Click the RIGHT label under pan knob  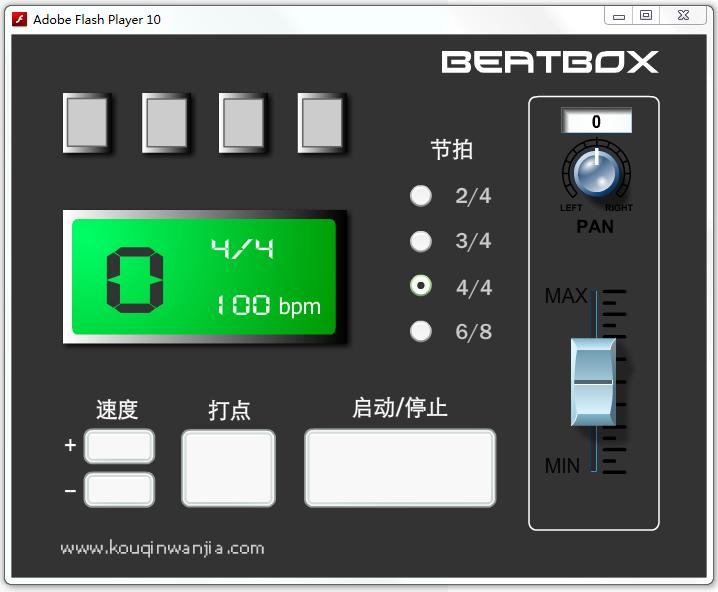tap(619, 208)
